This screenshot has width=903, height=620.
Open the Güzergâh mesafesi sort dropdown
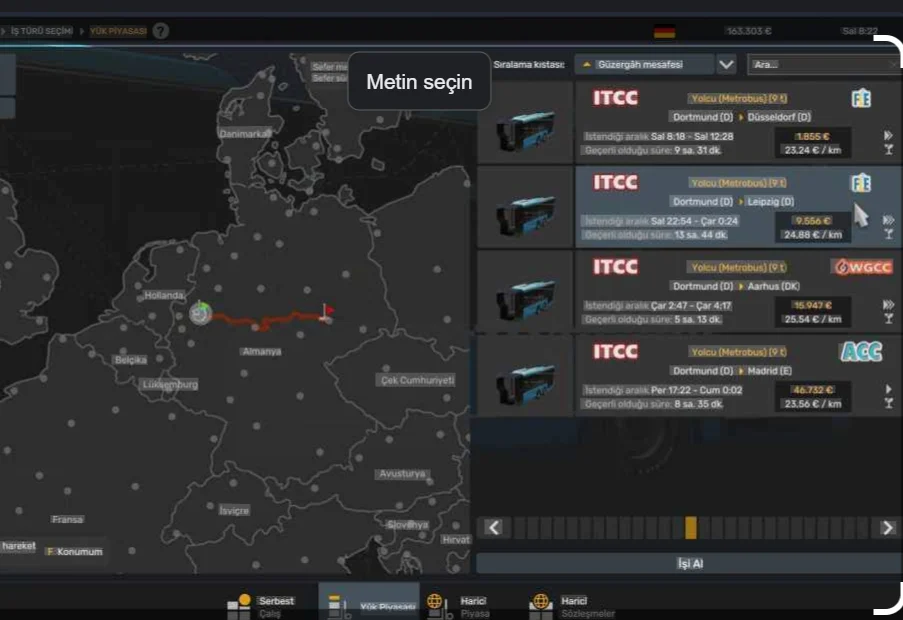tap(644, 64)
